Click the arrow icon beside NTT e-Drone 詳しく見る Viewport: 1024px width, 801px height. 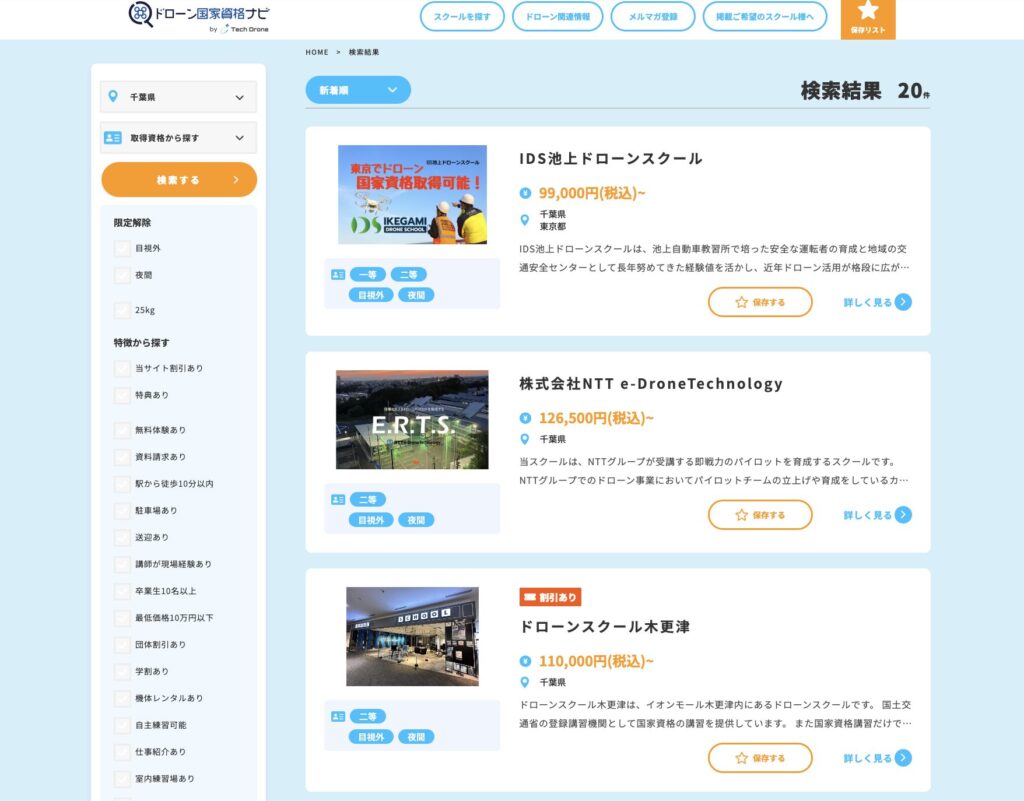coord(903,515)
